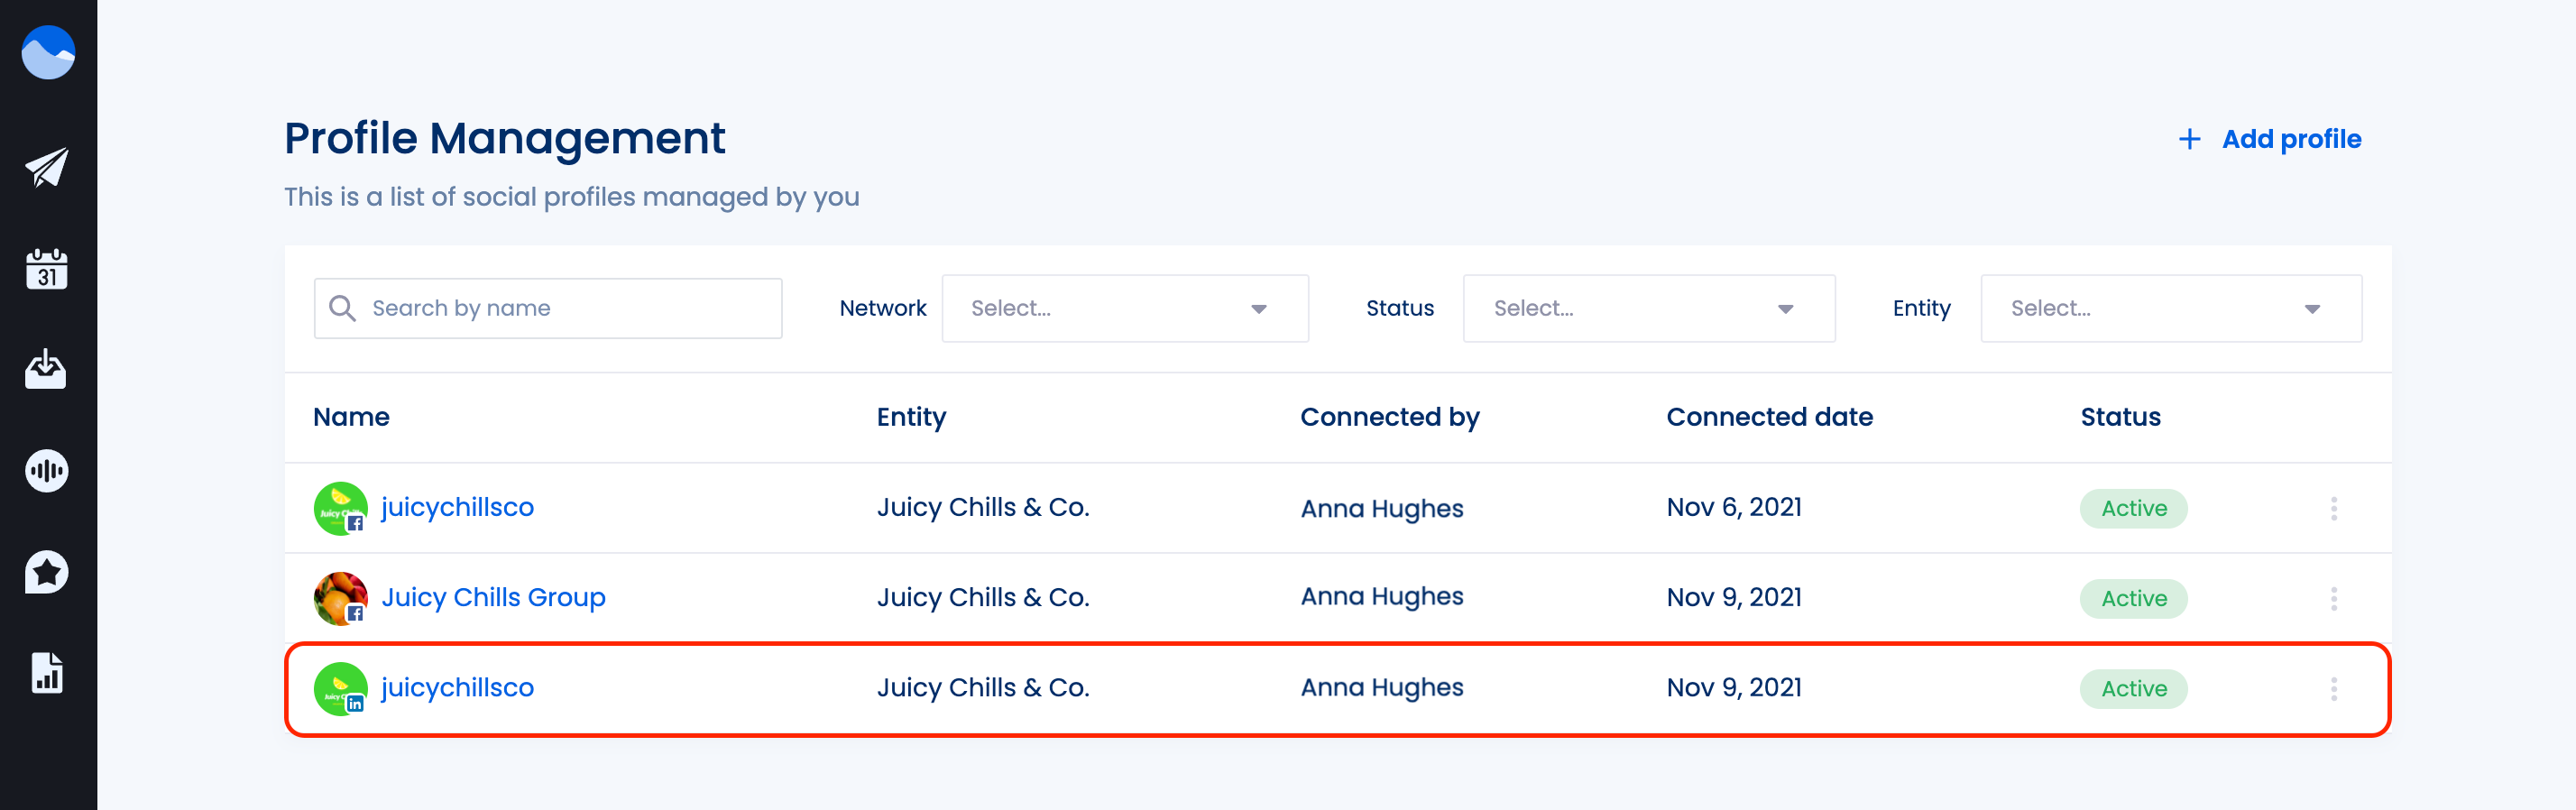This screenshot has height=810, width=2576.
Task: Click Nov 9, 2021 in Juicy Chills Group row
Action: 1734,597
